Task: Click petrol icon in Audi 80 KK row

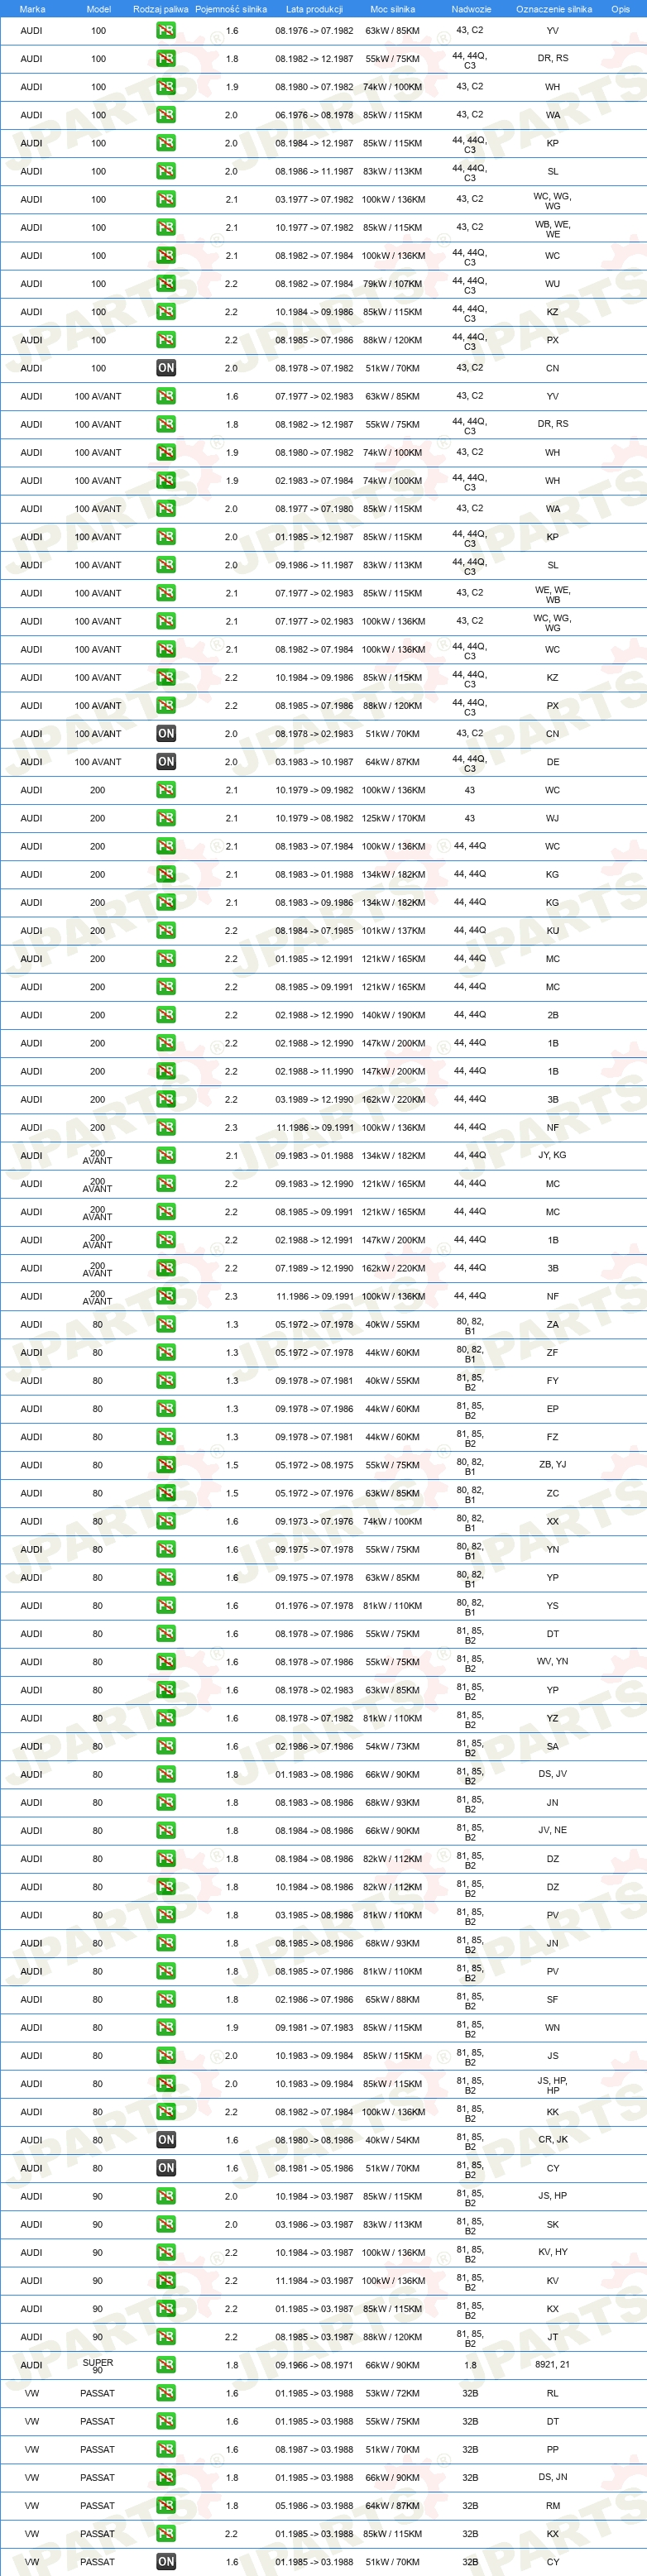Action: [x=166, y=2112]
